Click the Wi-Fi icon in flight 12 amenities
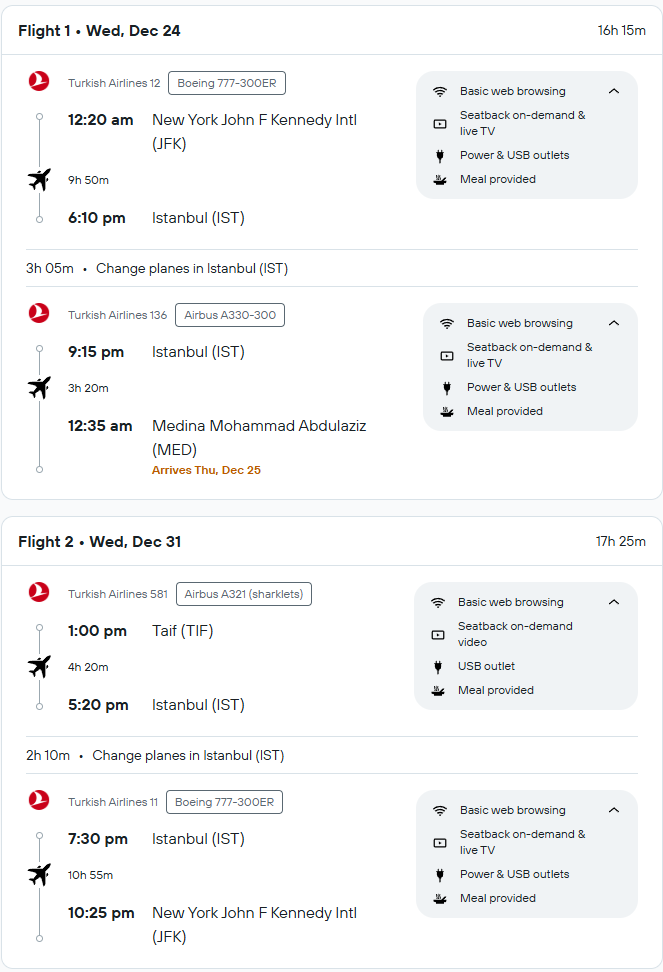663x972 pixels. point(440,92)
